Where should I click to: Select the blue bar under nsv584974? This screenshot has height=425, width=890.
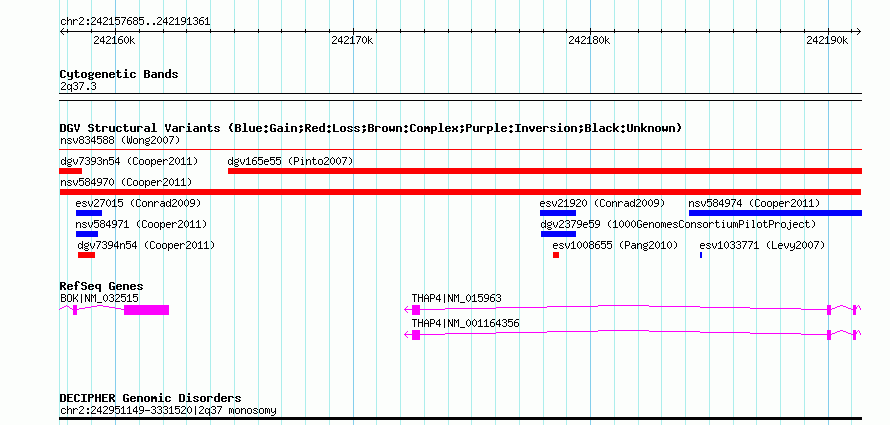tap(775, 213)
